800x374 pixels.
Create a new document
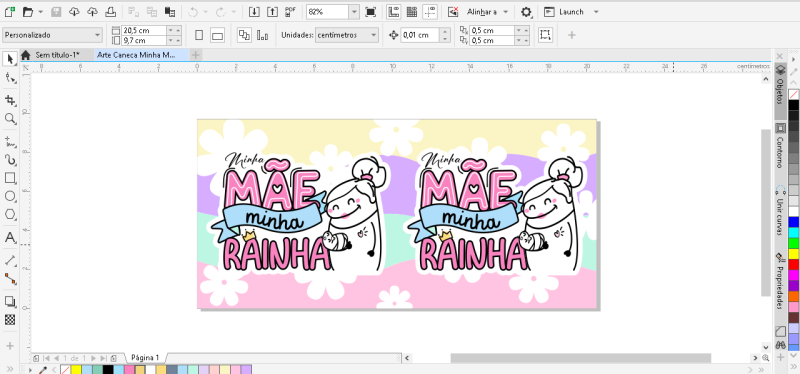click(x=9, y=11)
